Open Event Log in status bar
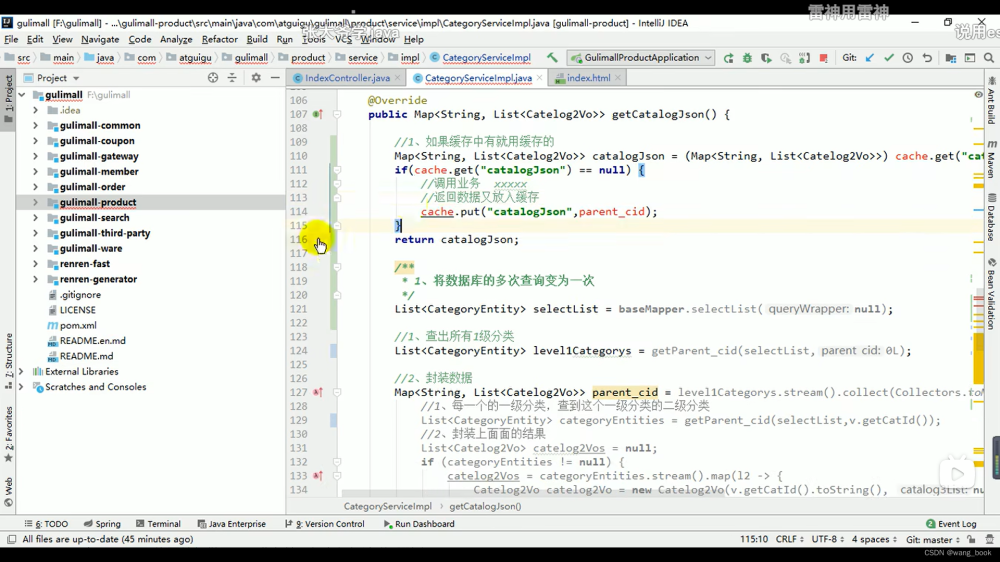Image resolution: width=1000 pixels, height=562 pixels. click(x=951, y=524)
